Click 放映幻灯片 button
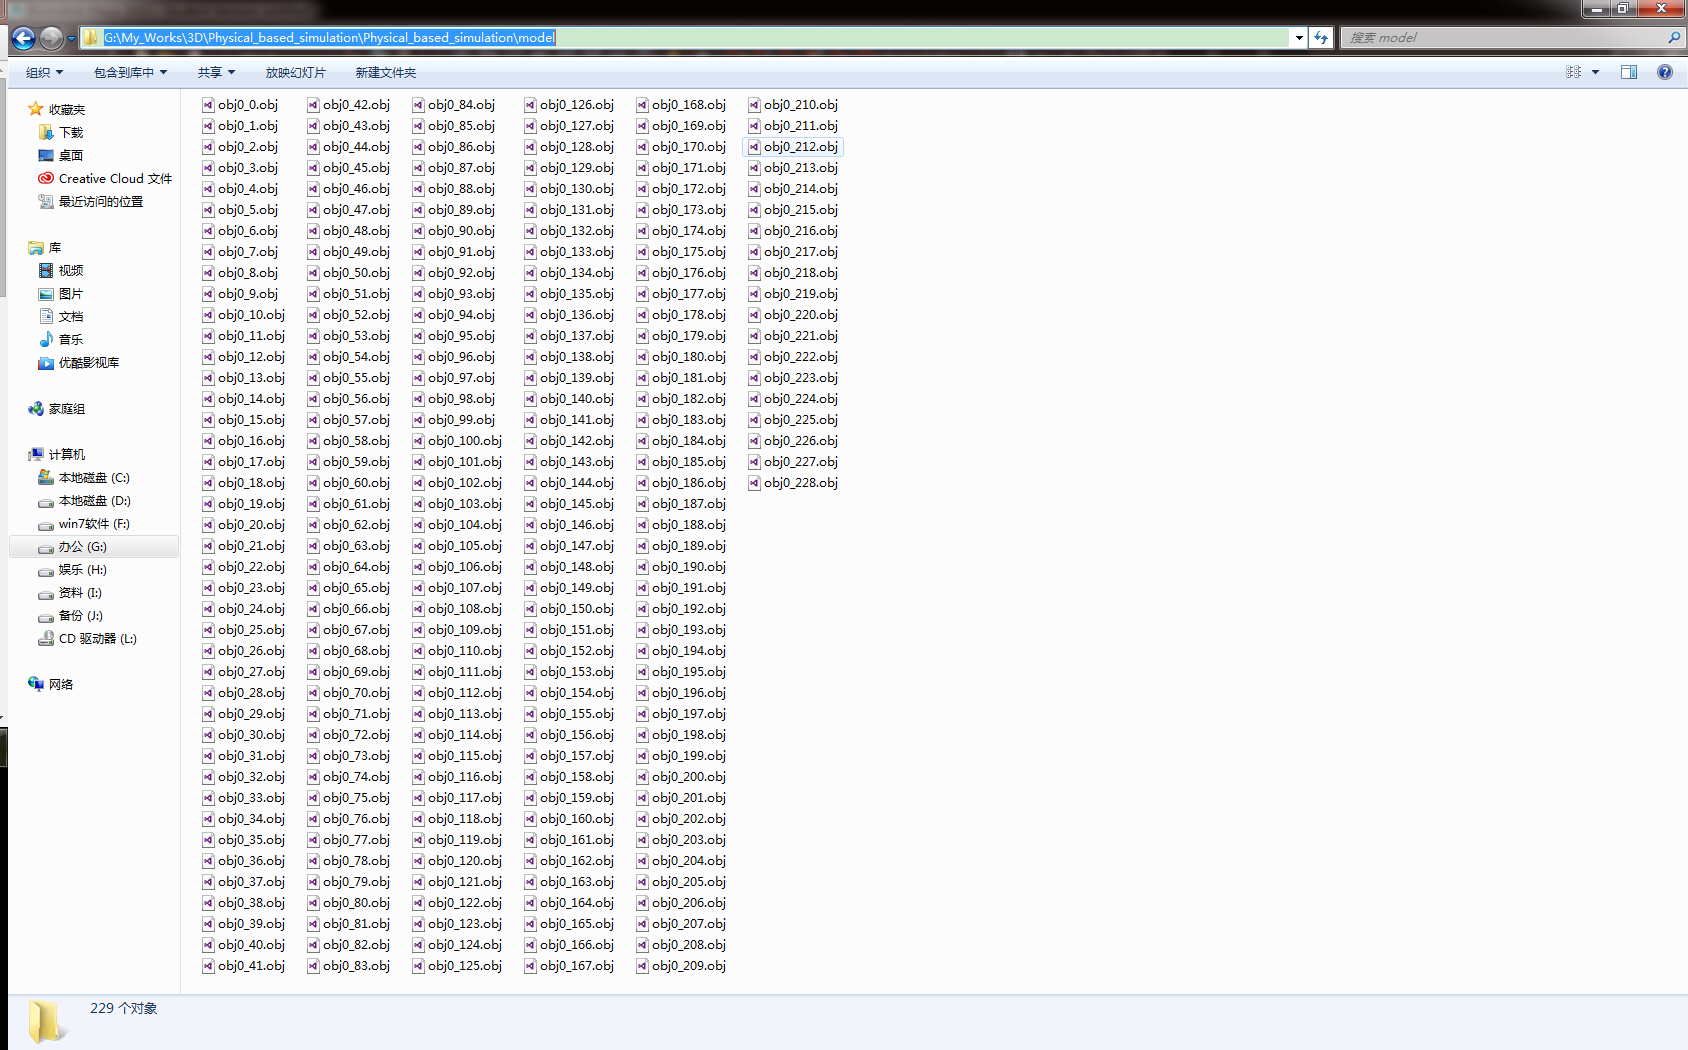The width and height of the screenshot is (1688, 1050). tap(296, 72)
